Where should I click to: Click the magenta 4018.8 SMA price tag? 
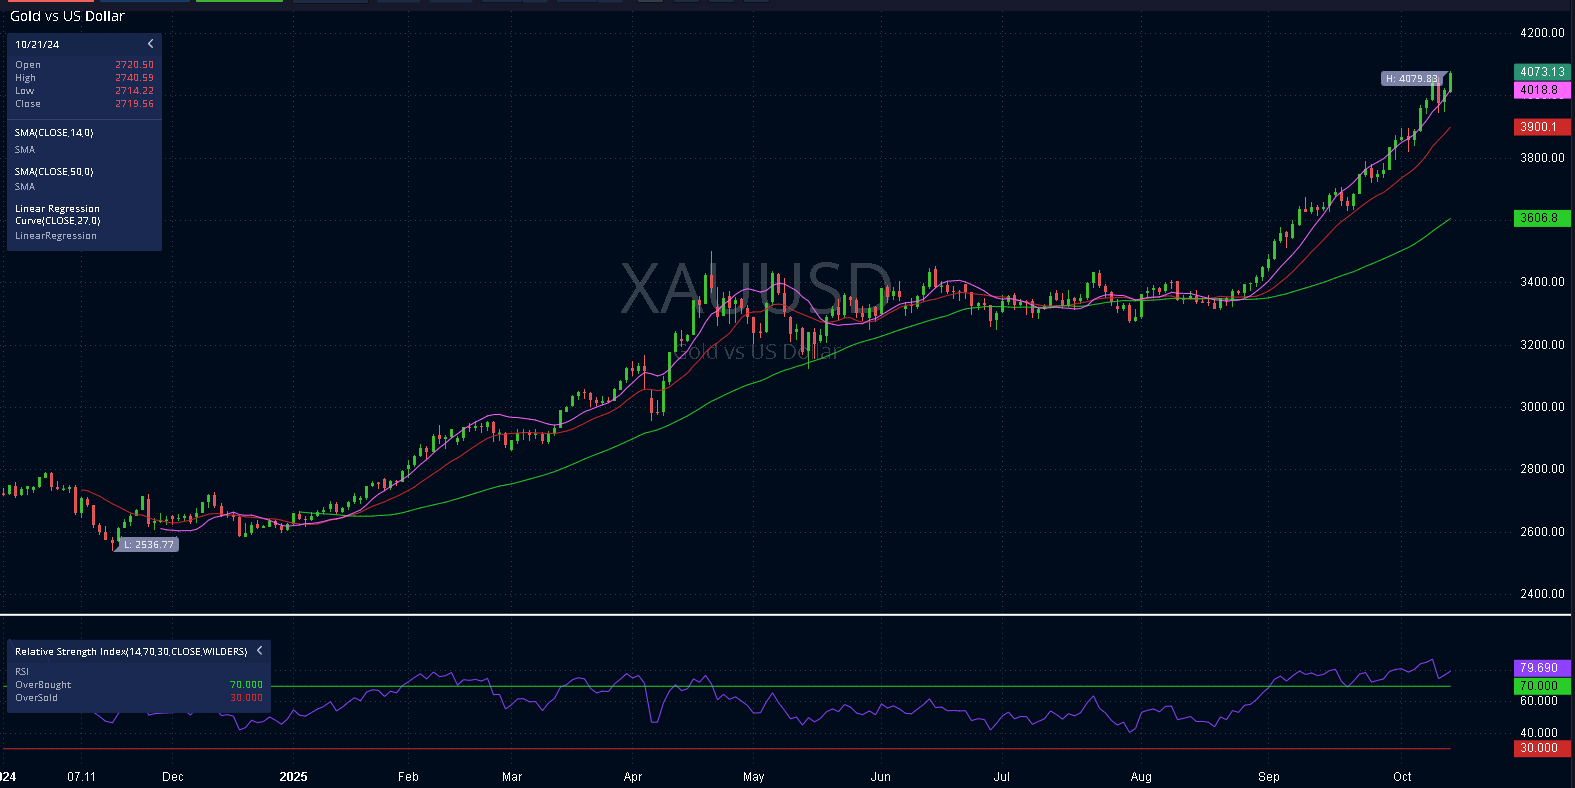pos(1541,90)
